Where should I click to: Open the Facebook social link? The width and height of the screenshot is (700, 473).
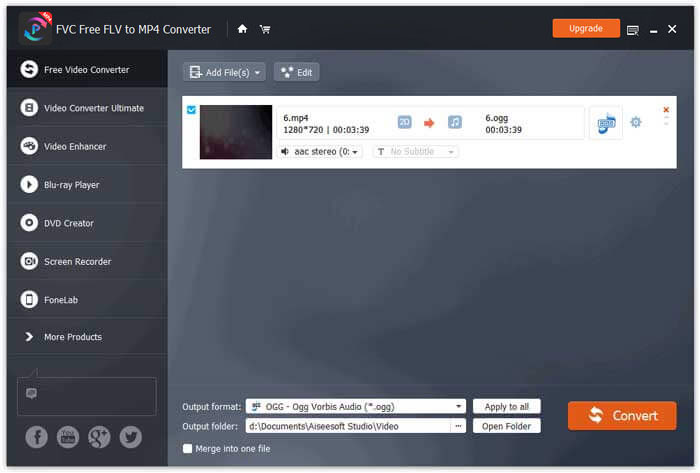tap(37, 437)
